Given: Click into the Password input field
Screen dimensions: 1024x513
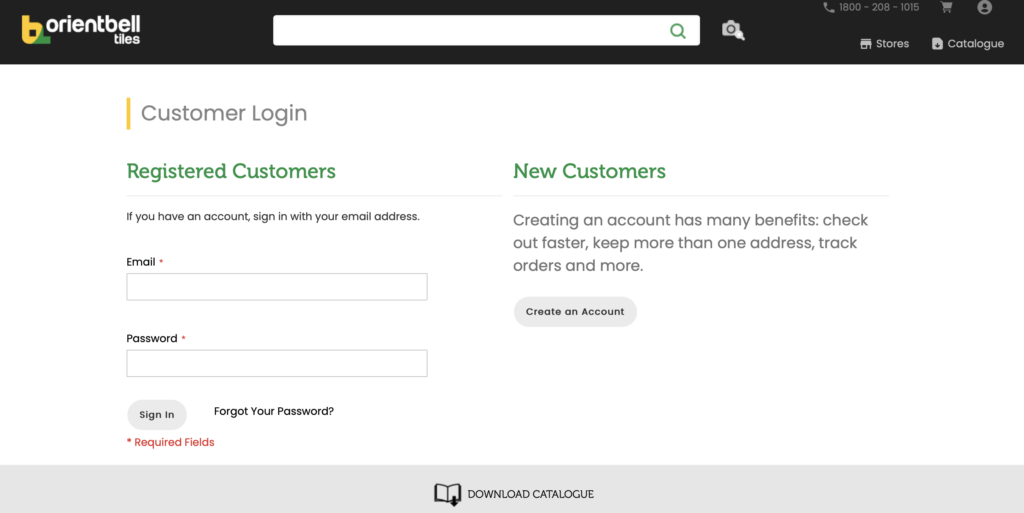Looking at the screenshot, I should [x=277, y=363].
